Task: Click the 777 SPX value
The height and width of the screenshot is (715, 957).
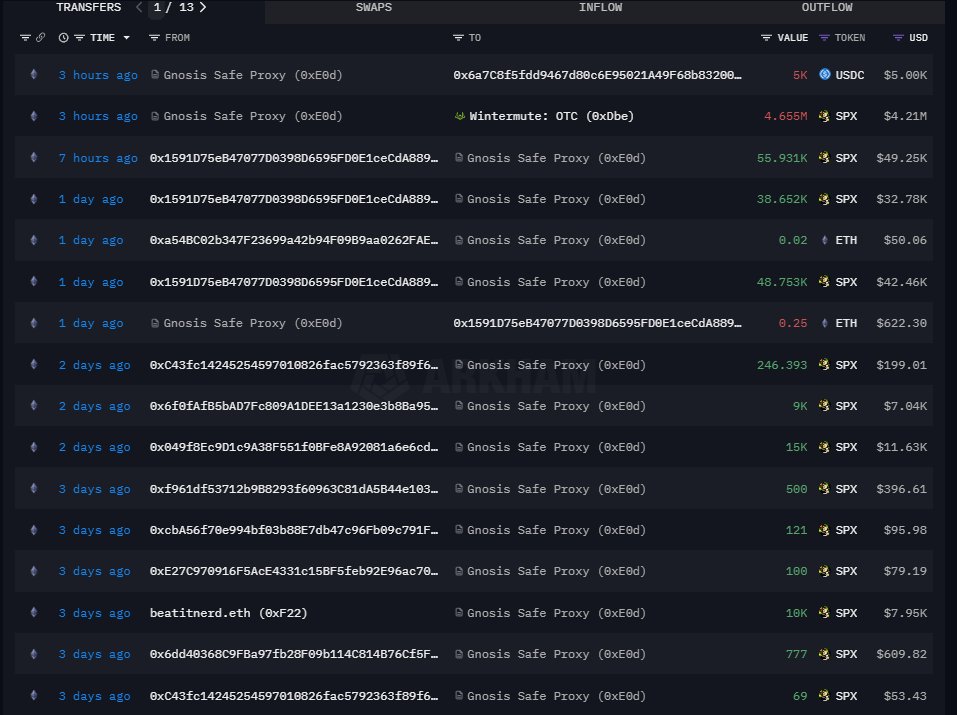Action: click(x=796, y=654)
